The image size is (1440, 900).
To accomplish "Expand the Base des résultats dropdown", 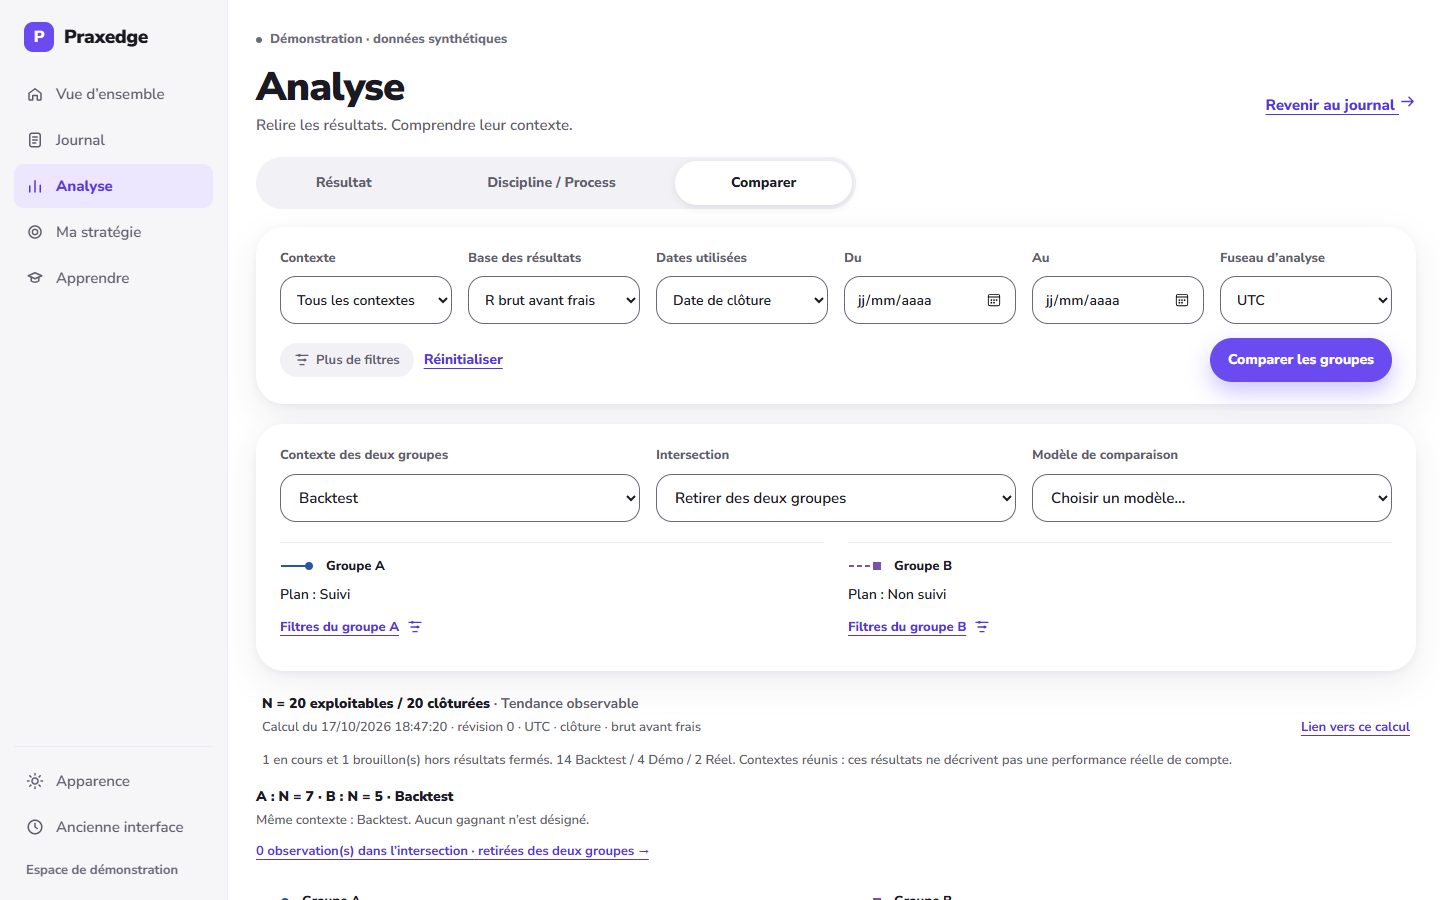I will (x=554, y=300).
